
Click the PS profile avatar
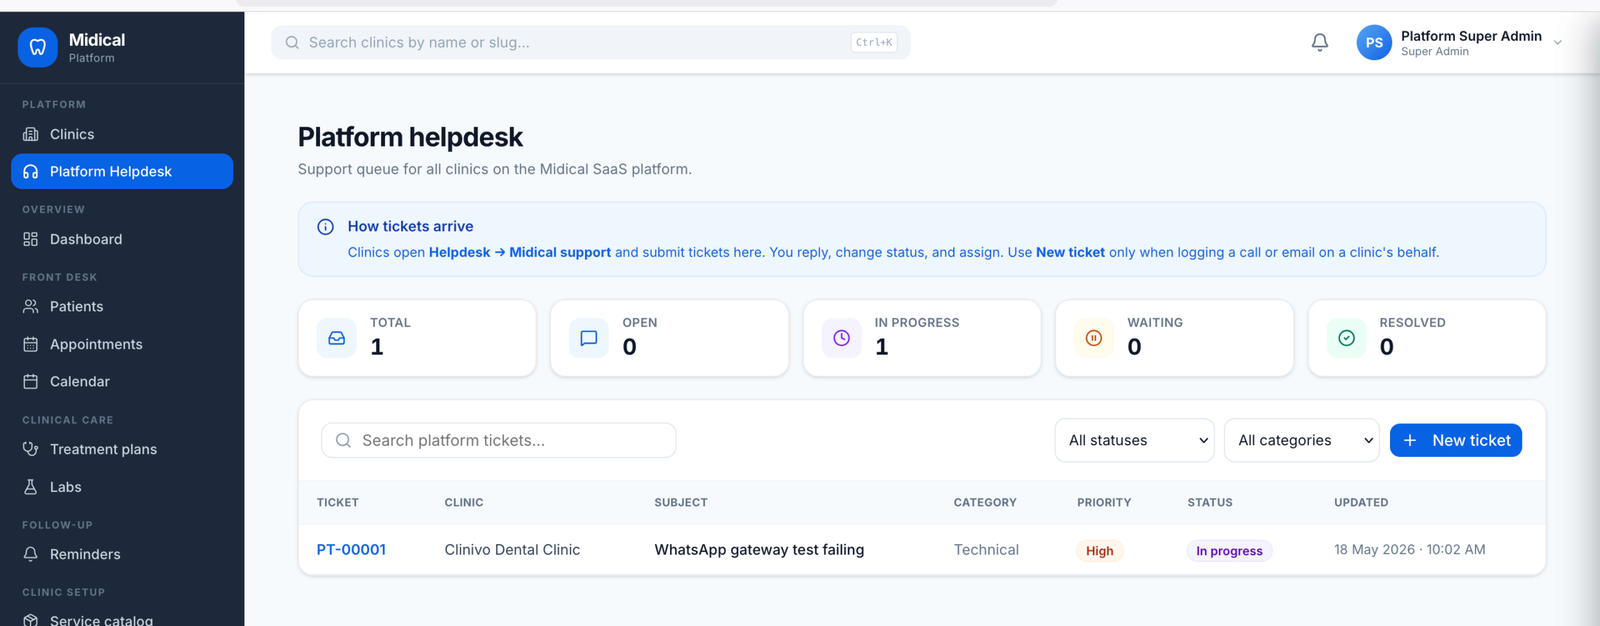(1374, 42)
